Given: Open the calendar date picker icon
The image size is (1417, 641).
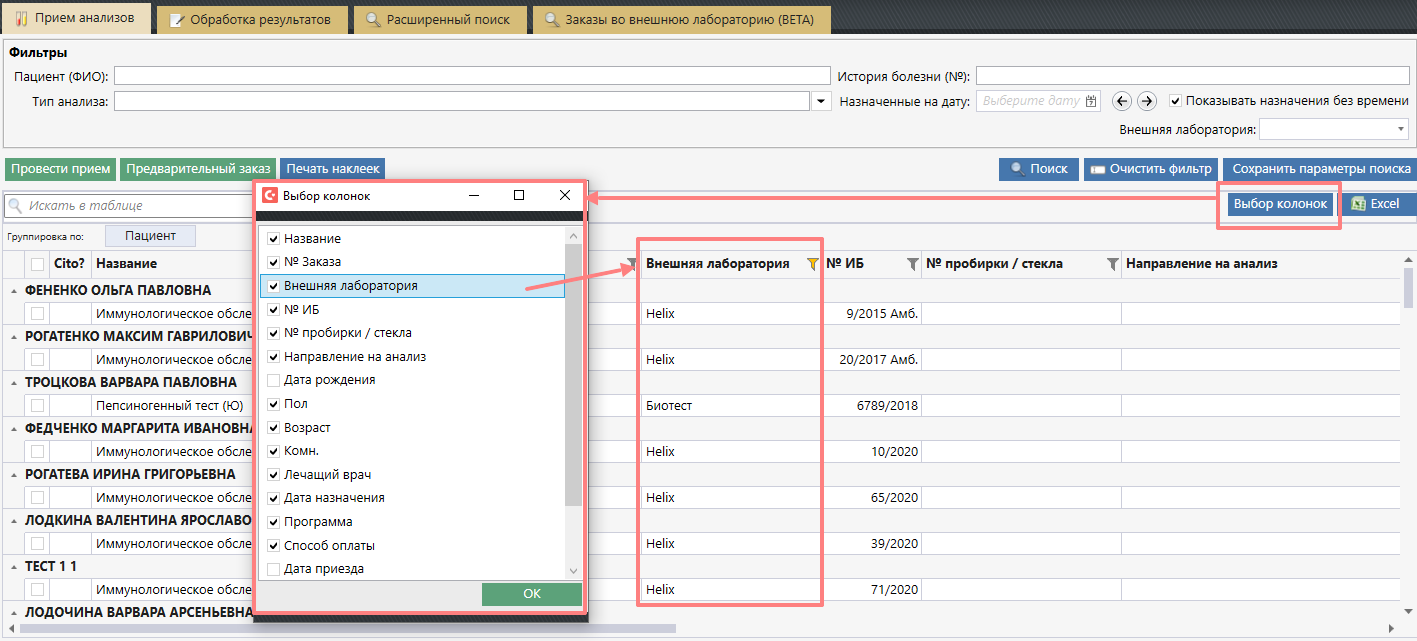Looking at the screenshot, I should point(1091,101).
